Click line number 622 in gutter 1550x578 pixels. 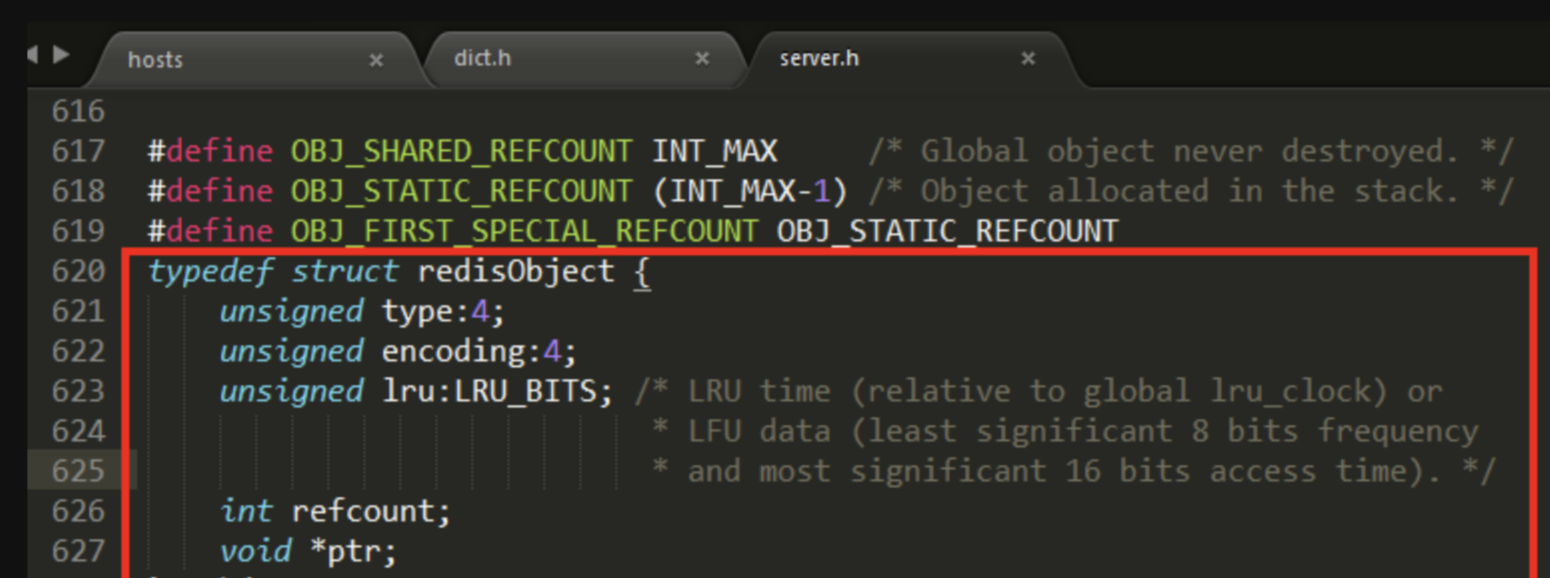pyautogui.click(x=78, y=351)
